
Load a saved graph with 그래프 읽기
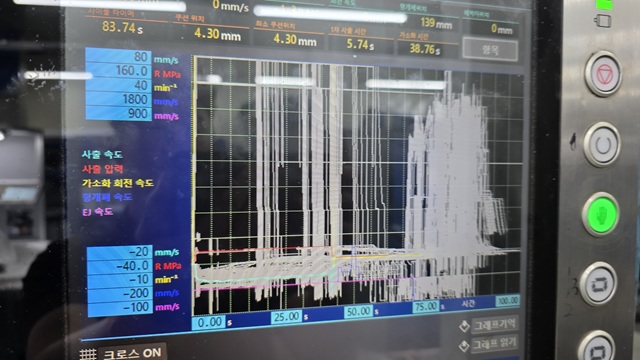495,344
